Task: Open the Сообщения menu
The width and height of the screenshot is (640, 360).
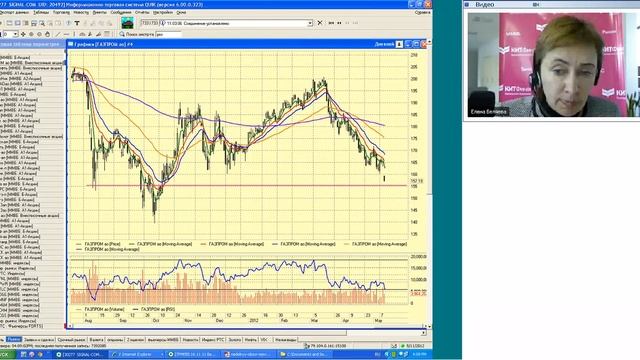Action: [121, 13]
